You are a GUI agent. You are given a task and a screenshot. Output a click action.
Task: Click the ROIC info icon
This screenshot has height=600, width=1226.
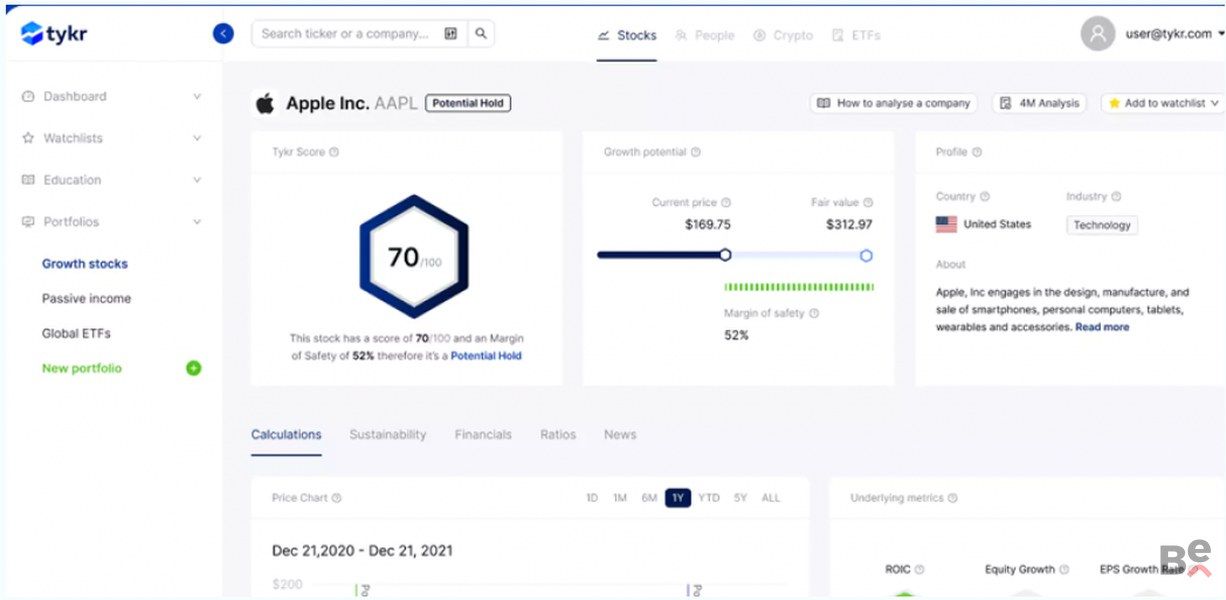(x=919, y=569)
